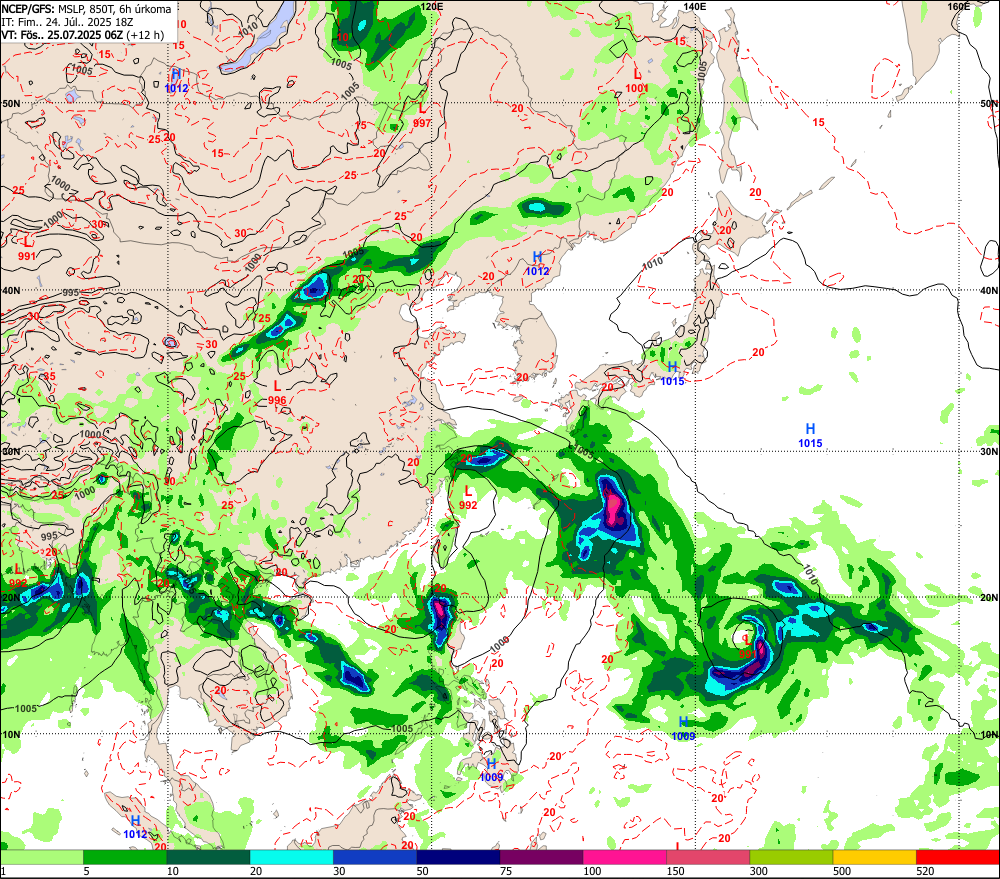This screenshot has height=879, width=1000.
Task: Click the medium green 5–10 mm legend swatch
Action: pos(125,857)
